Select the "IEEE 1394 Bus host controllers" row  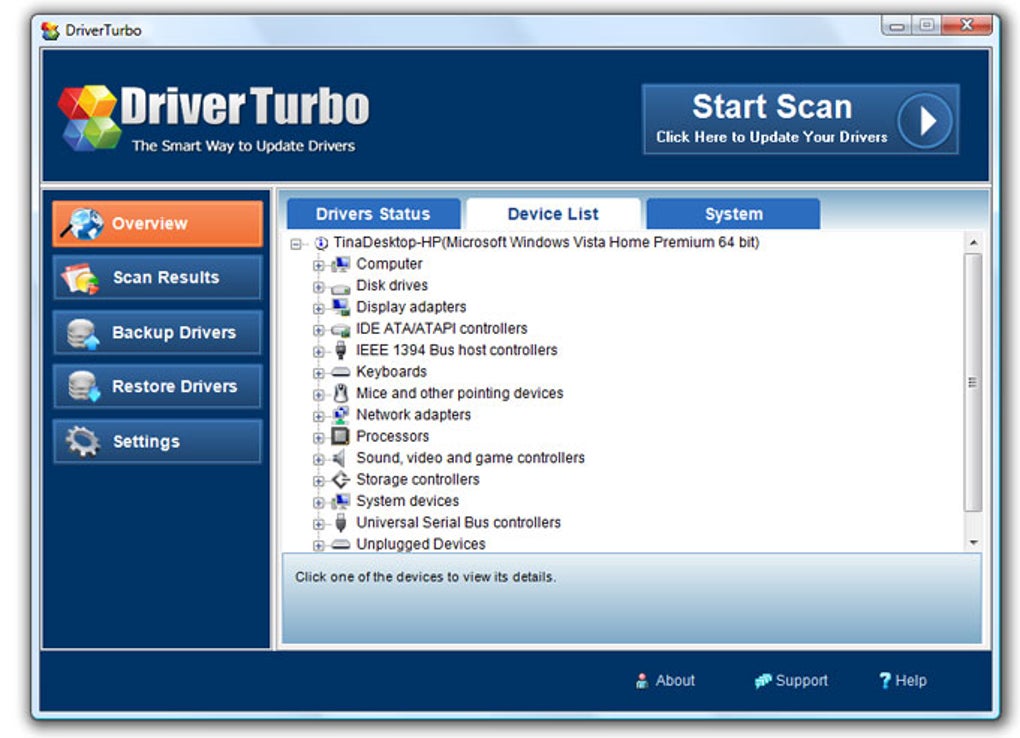click(457, 350)
